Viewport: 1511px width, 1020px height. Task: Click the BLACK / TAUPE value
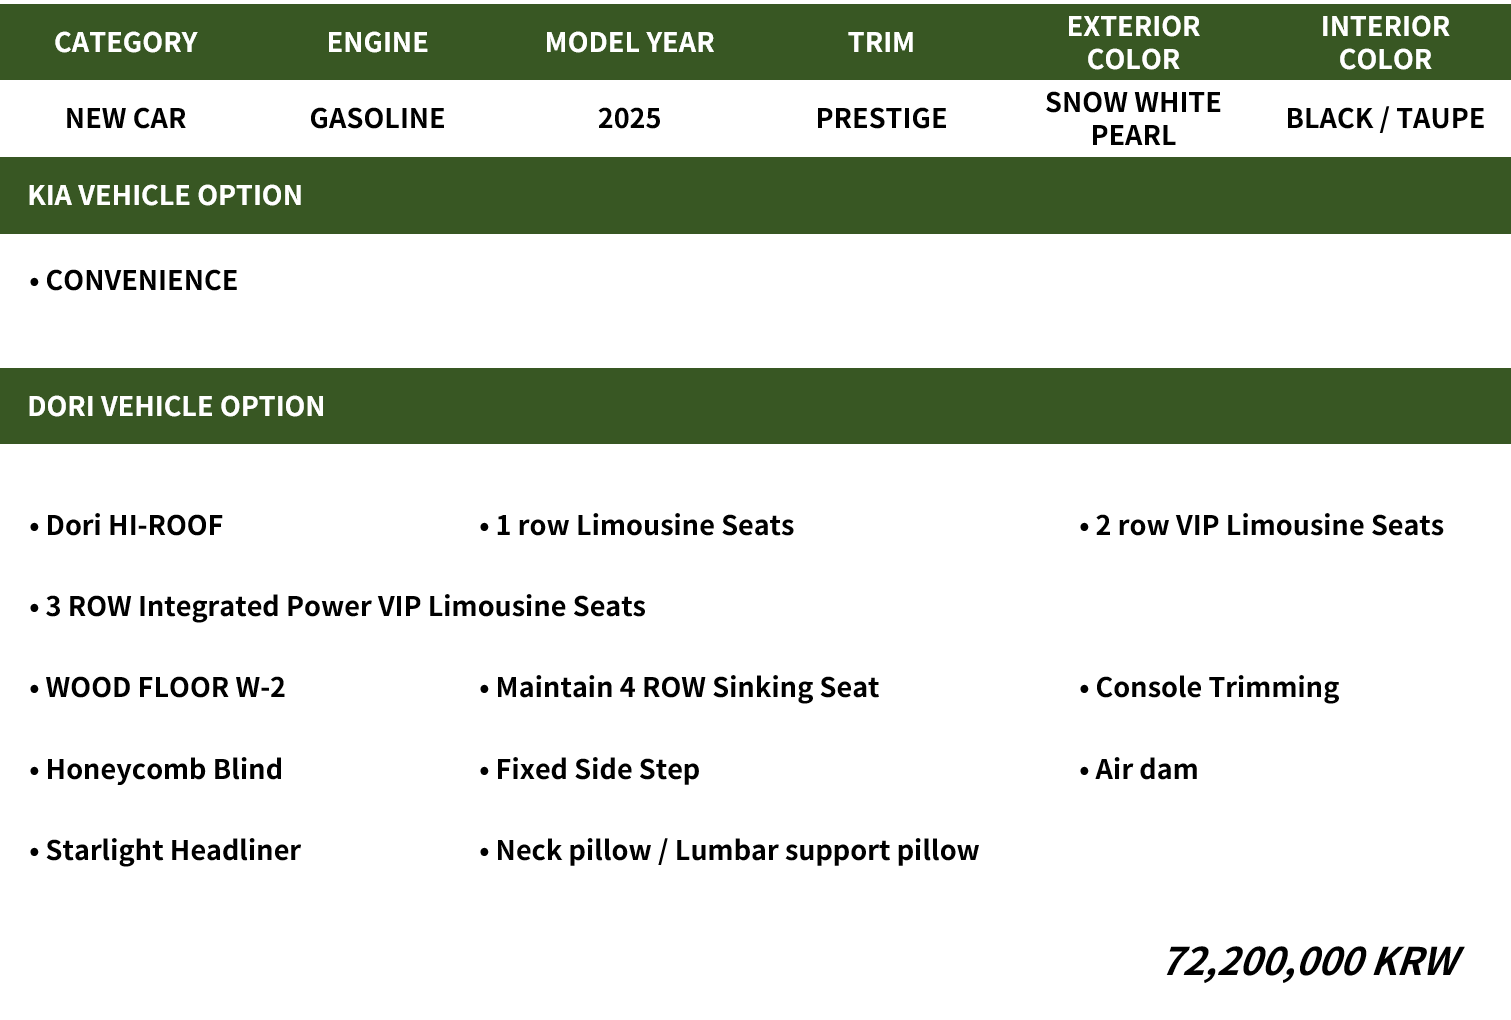pos(1385,118)
